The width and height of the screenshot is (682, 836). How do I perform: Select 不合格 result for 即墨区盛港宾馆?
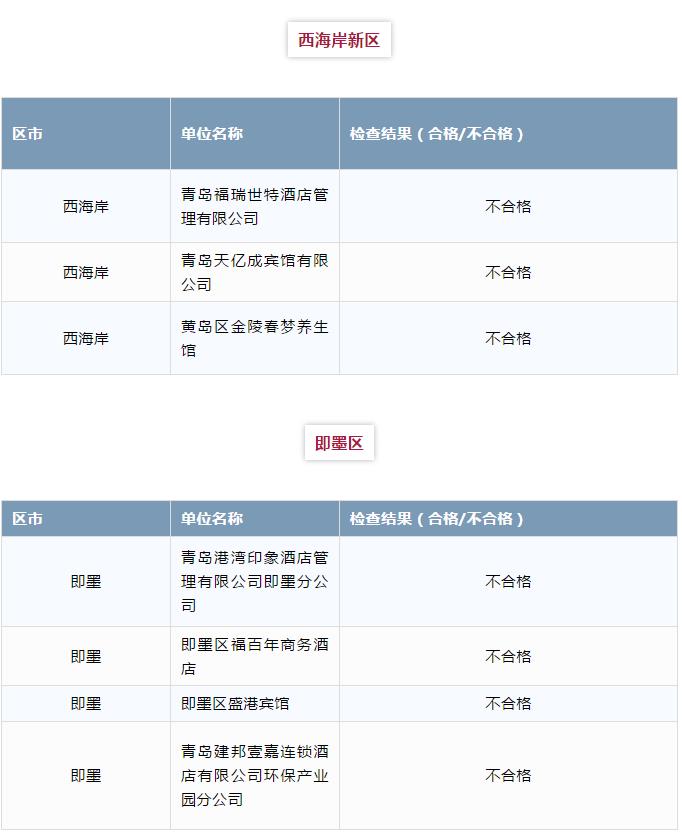pyautogui.click(x=508, y=704)
